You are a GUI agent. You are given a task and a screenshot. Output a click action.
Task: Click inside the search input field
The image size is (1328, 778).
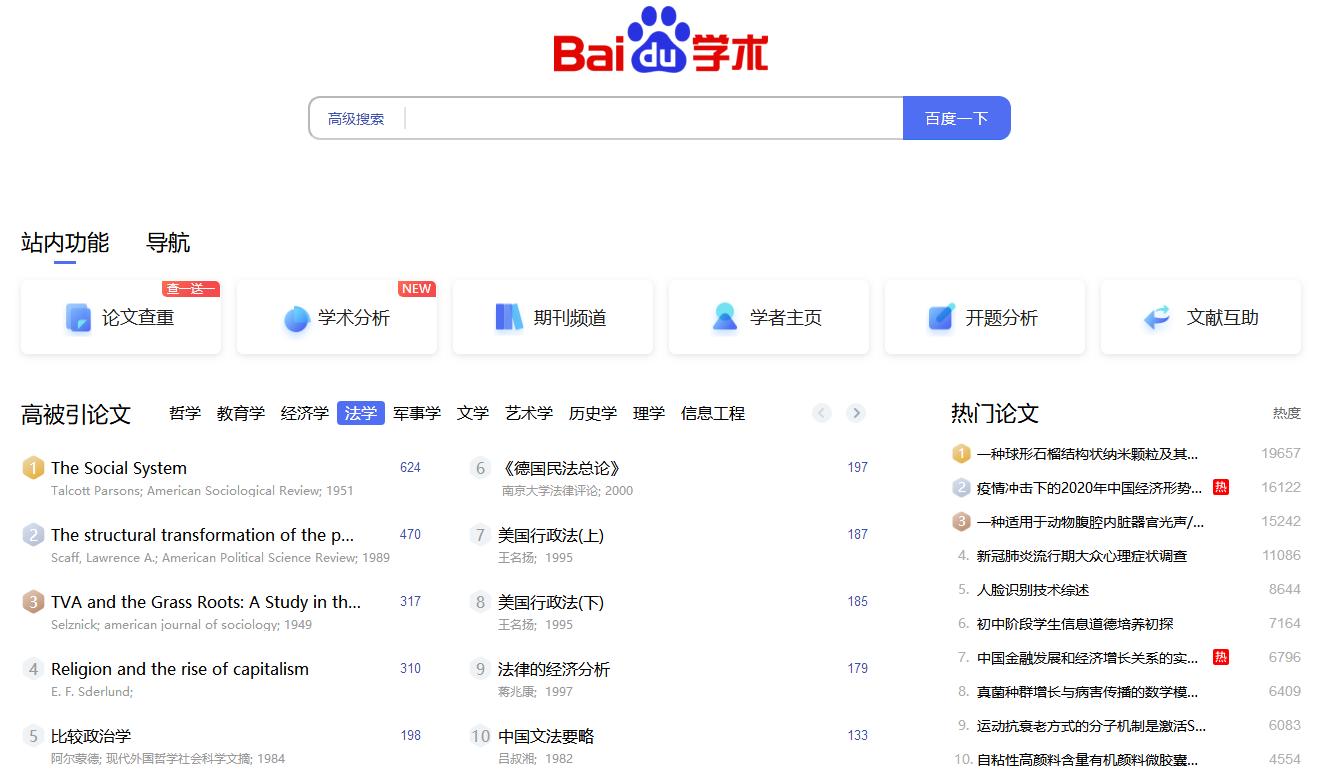click(650, 118)
